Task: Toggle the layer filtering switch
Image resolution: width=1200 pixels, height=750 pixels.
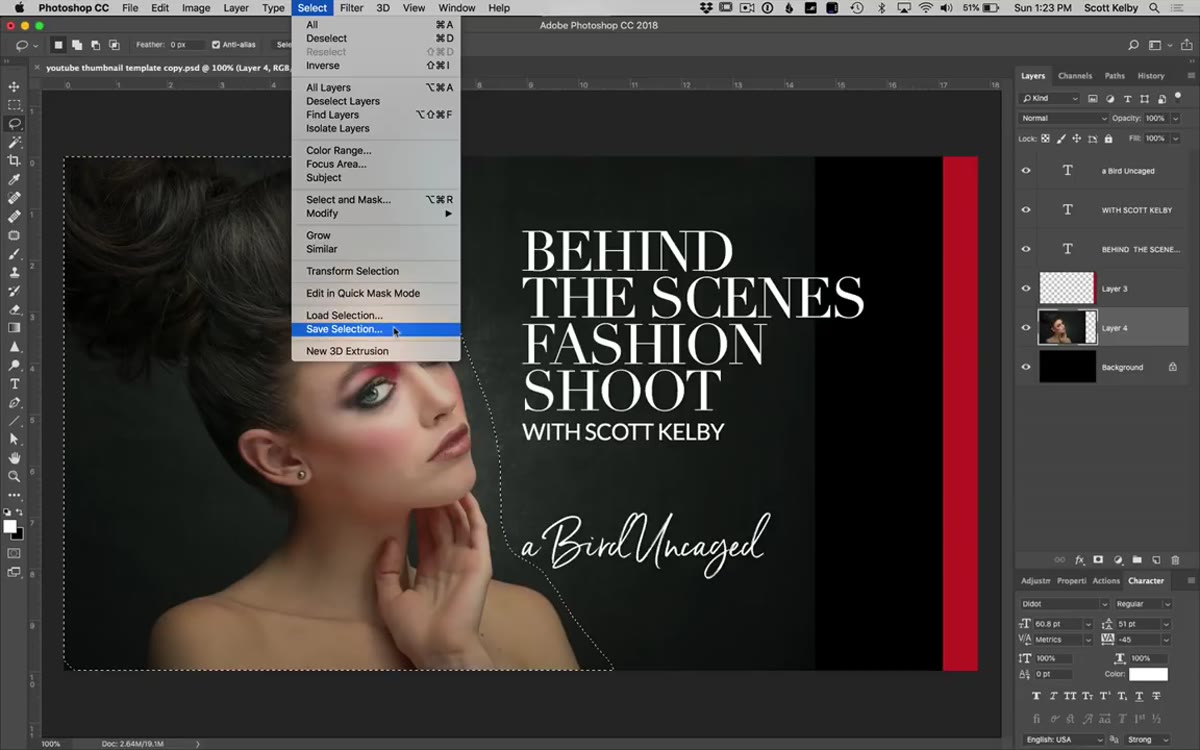Action: pyautogui.click(x=1180, y=98)
